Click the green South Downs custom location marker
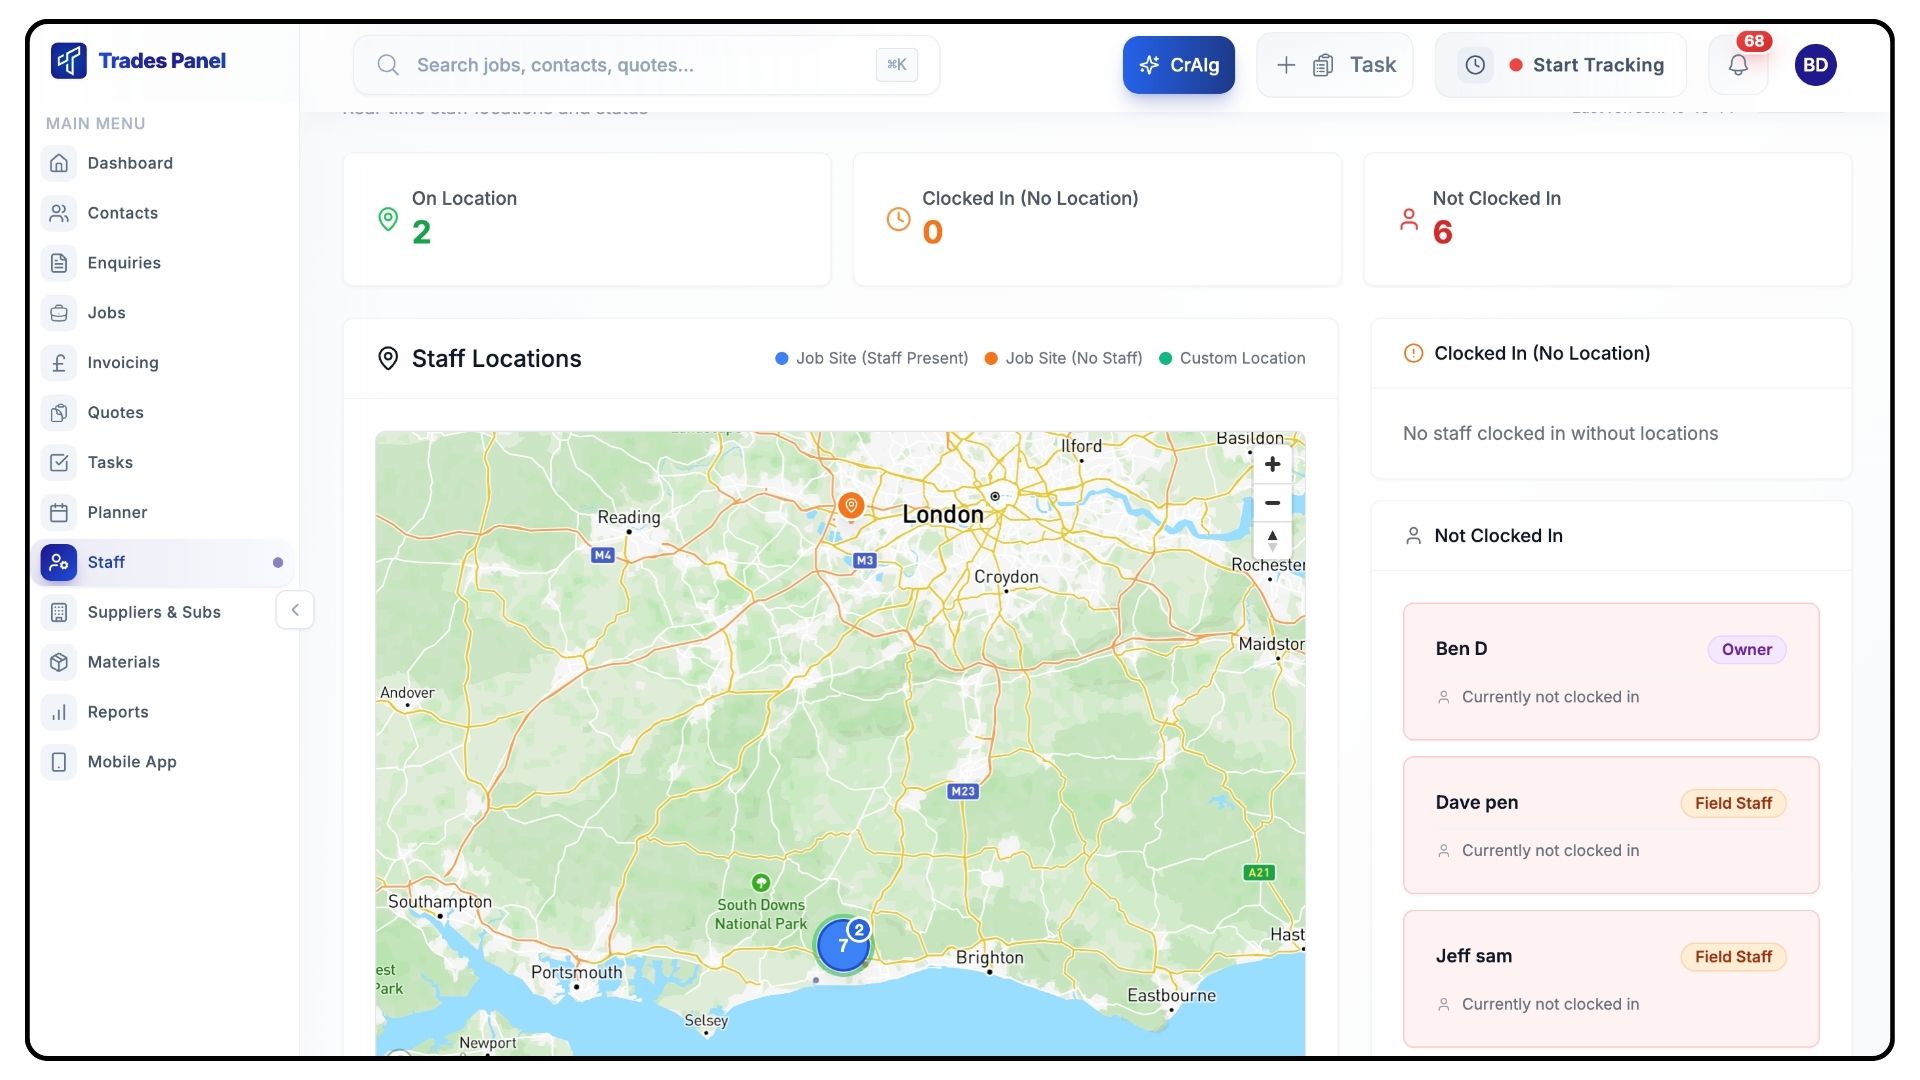 (x=761, y=882)
